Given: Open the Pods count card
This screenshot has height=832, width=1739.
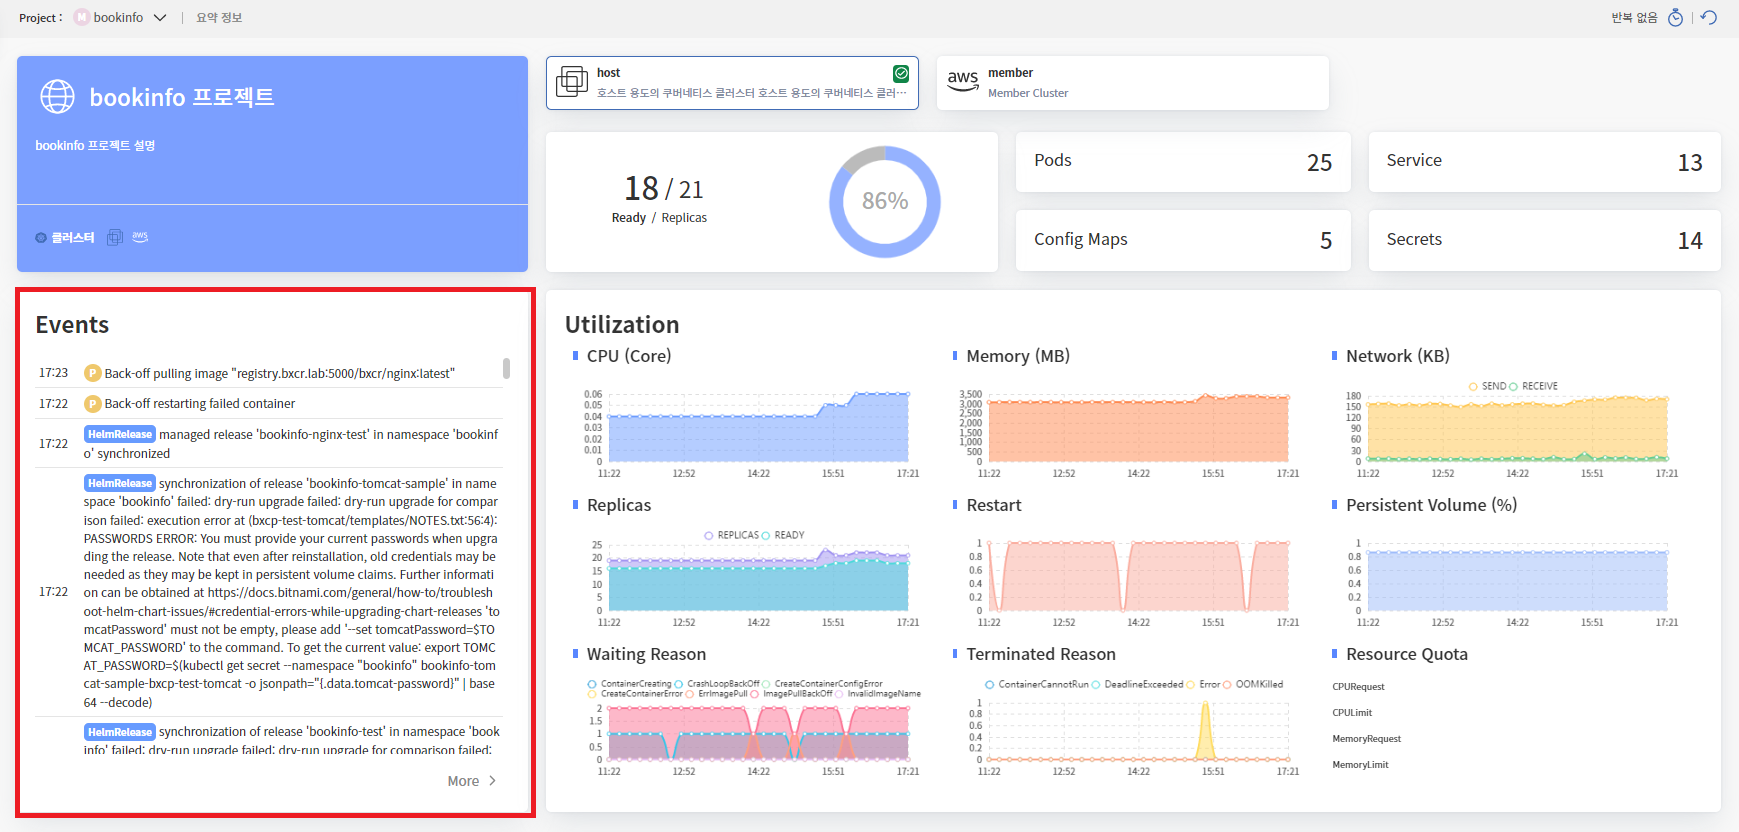Looking at the screenshot, I should [x=1183, y=162].
